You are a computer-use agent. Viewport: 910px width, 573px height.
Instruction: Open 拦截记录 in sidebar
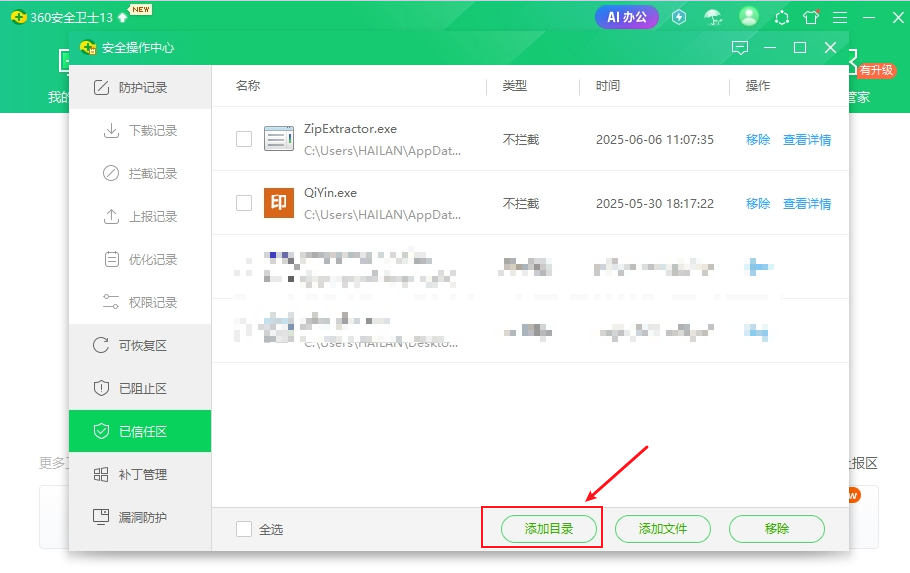pyautogui.click(x=140, y=174)
